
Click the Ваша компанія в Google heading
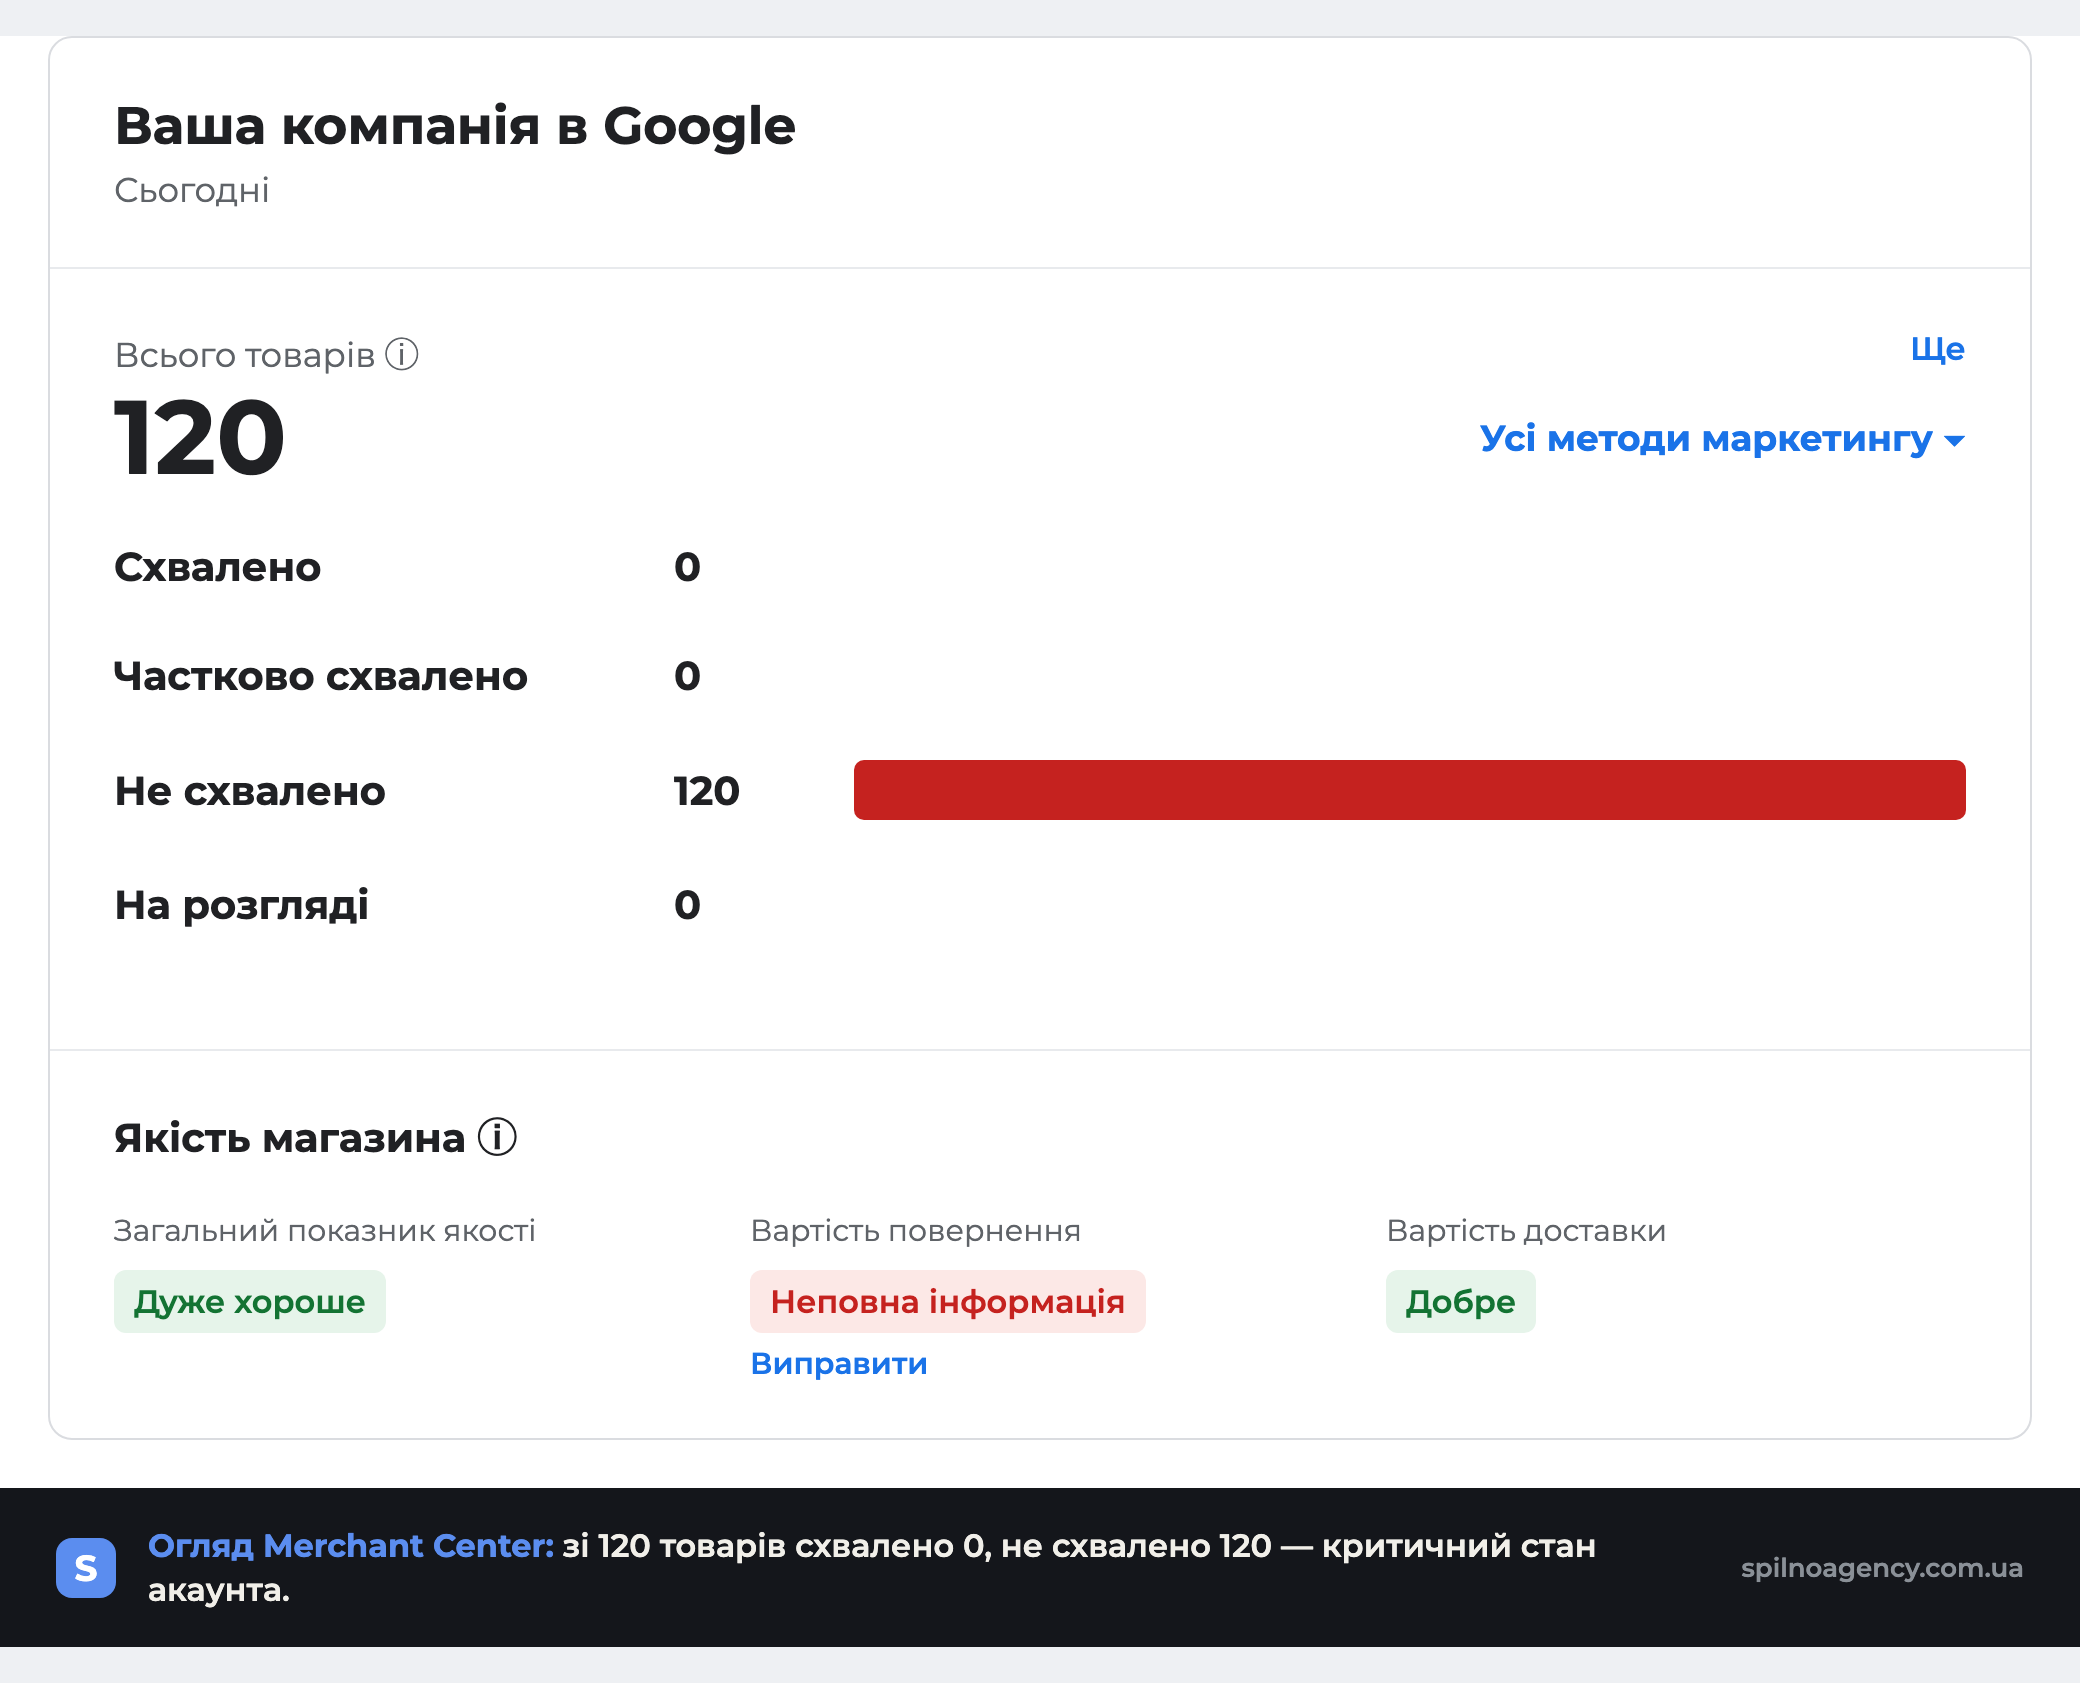455,127
